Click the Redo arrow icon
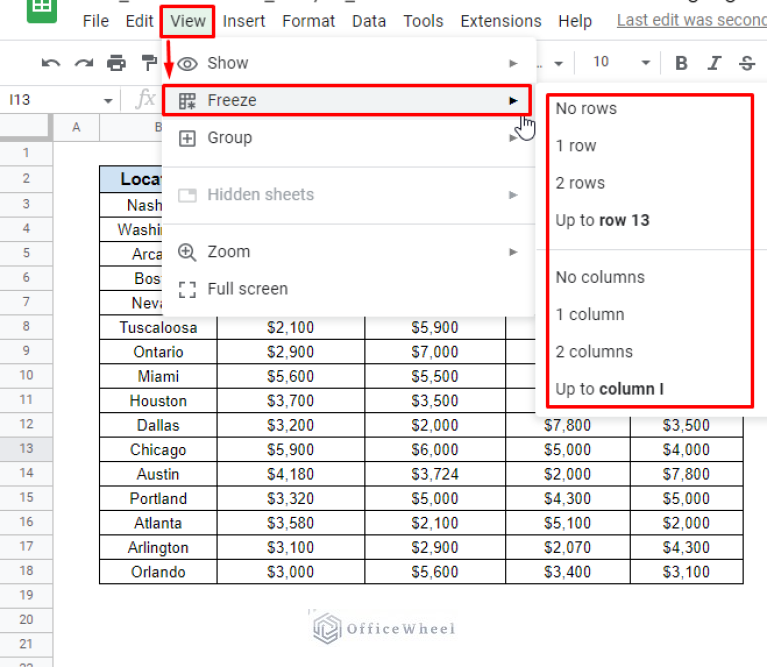 click(x=83, y=63)
